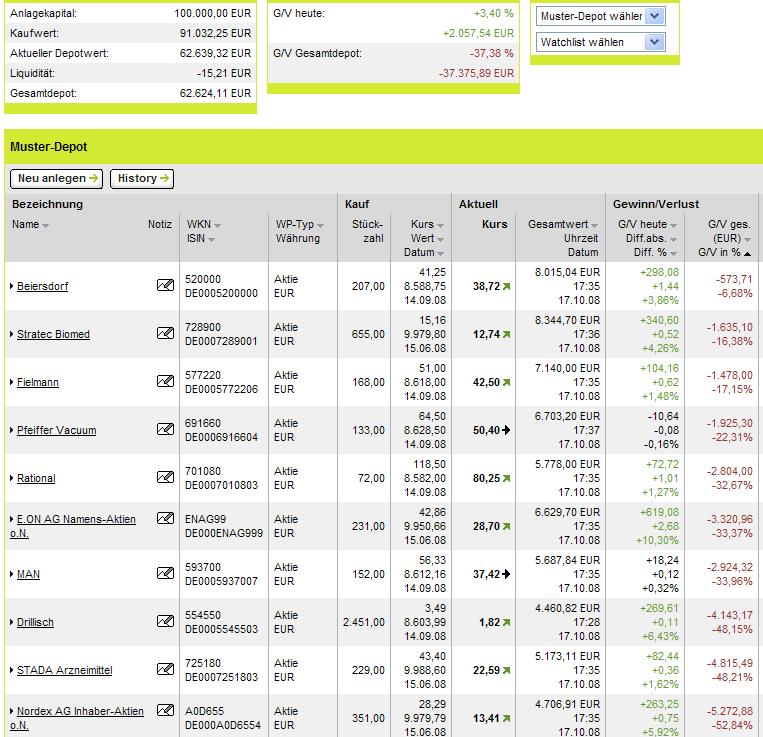Open the note icon for Beiersdorf
Viewport: 763px width, 737px height.
[x=165, y=285]
